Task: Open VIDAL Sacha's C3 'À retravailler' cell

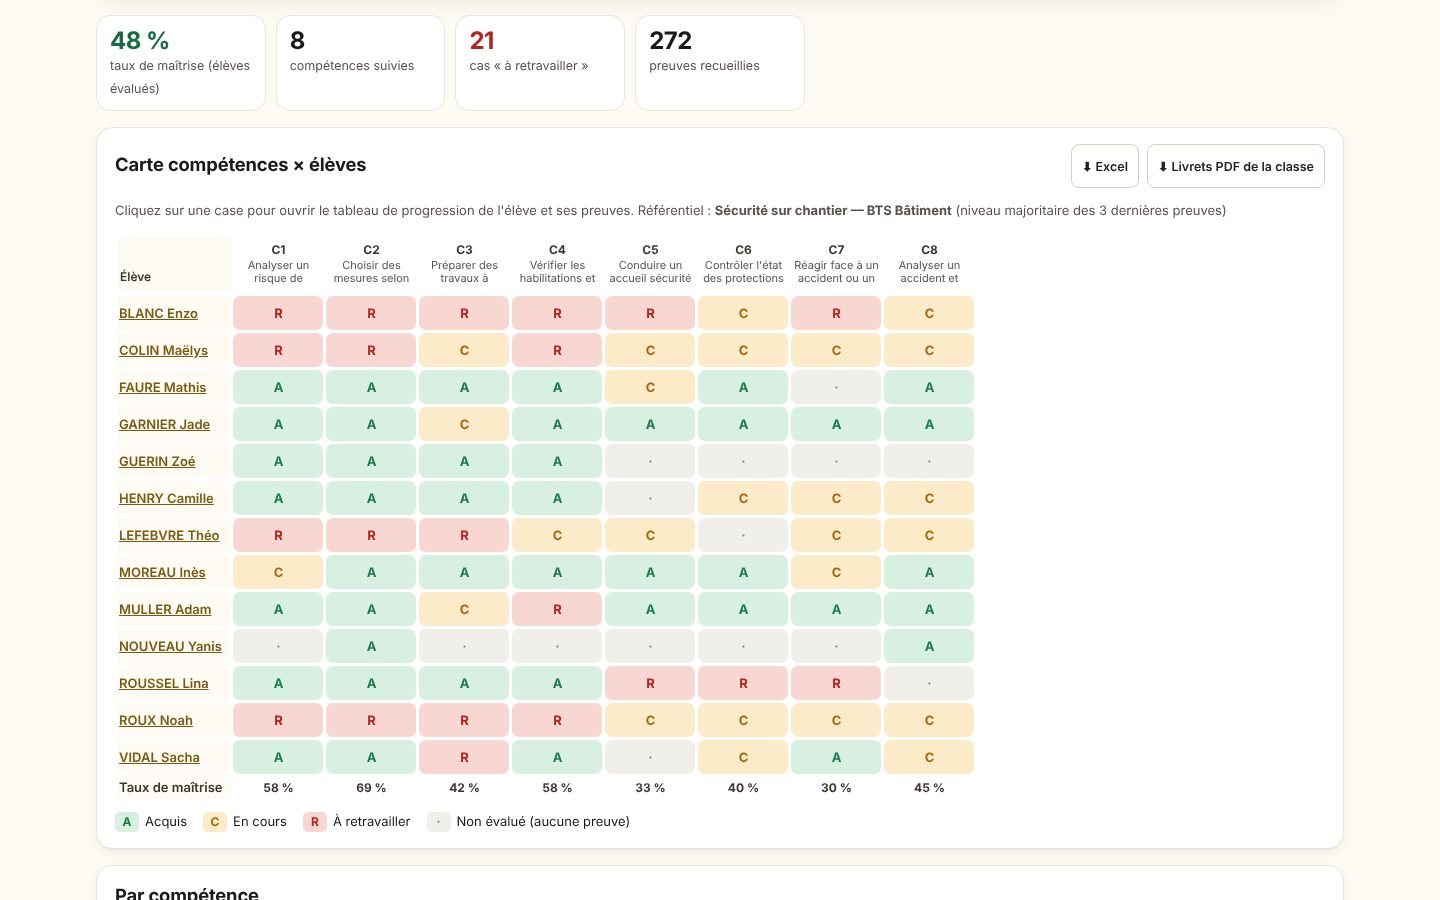Action: coord(464,757)
